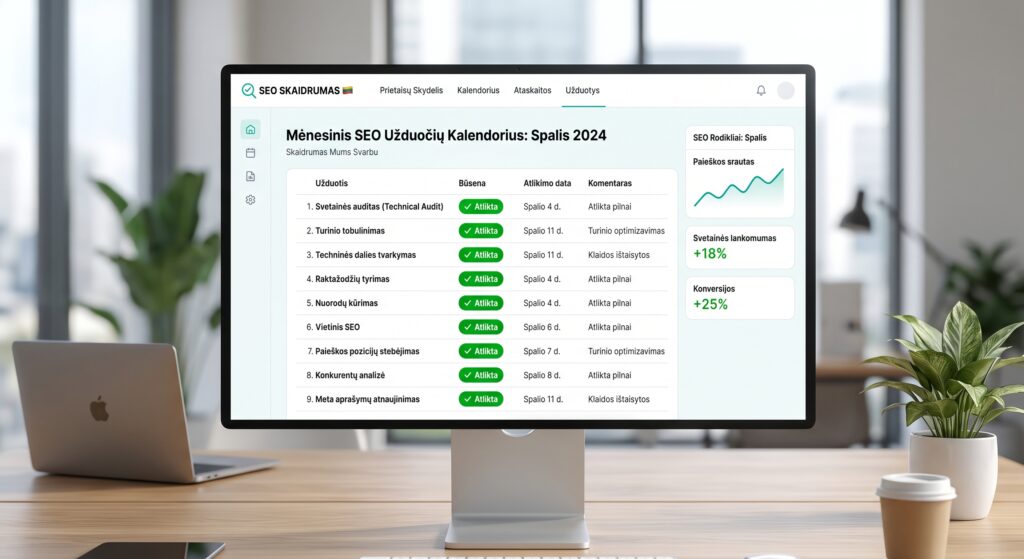Select the Užduotys tab
Viewport: 1024px width, 559px height.
tap(583, 90)
